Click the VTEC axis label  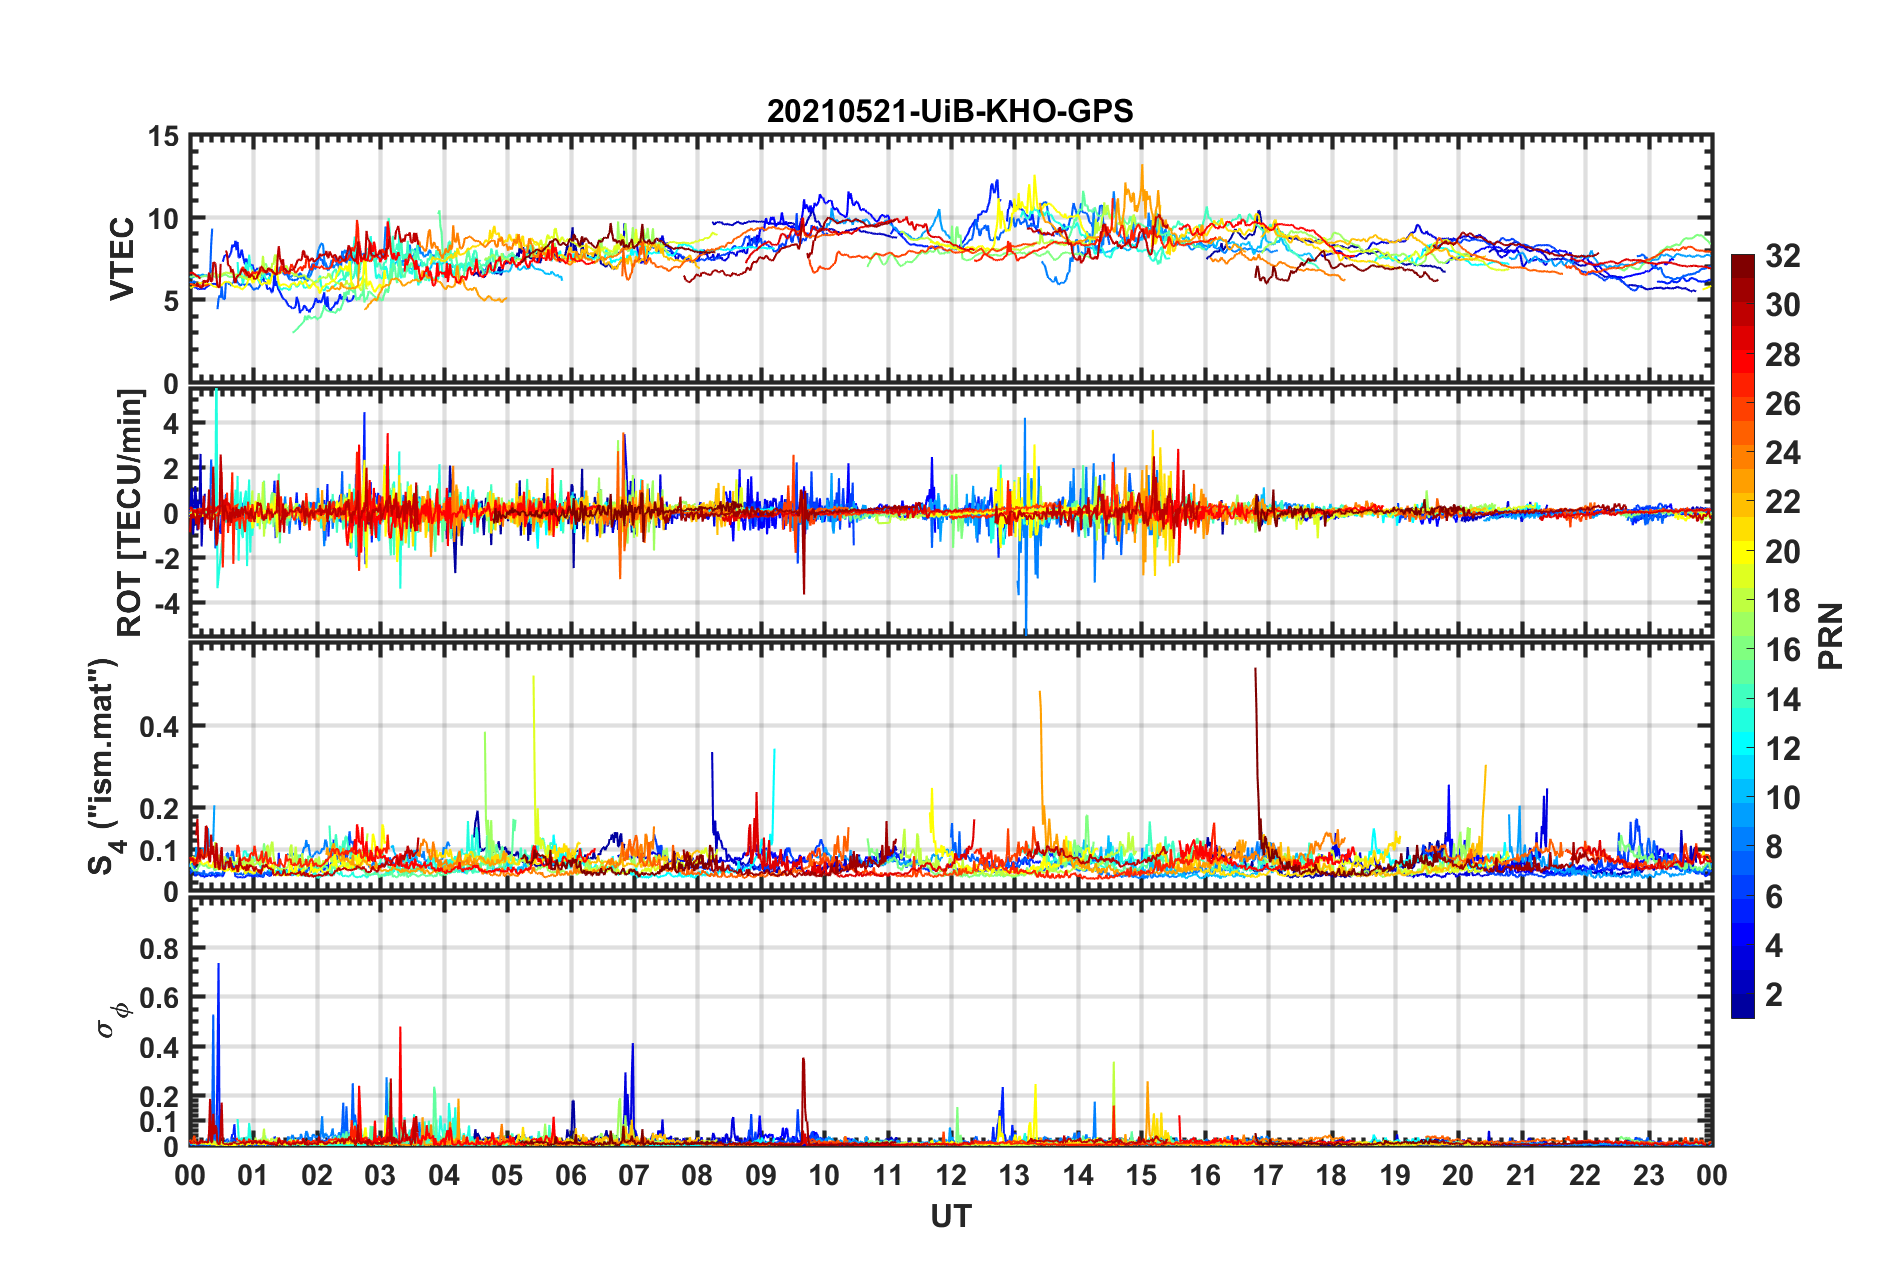tap(122, 258)
